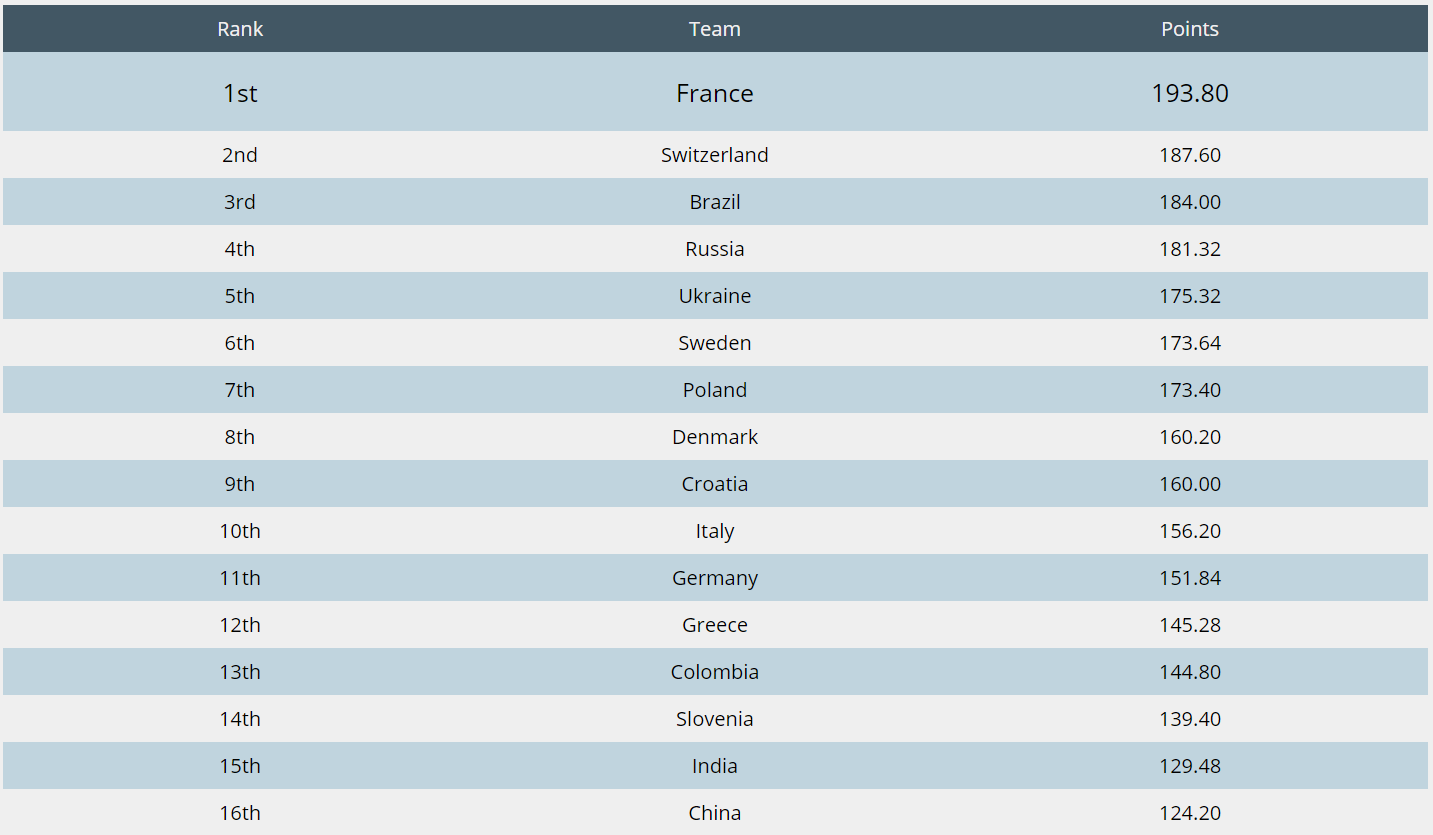Click the Germany team name
Screen dimensions: 1433x835
715,578
